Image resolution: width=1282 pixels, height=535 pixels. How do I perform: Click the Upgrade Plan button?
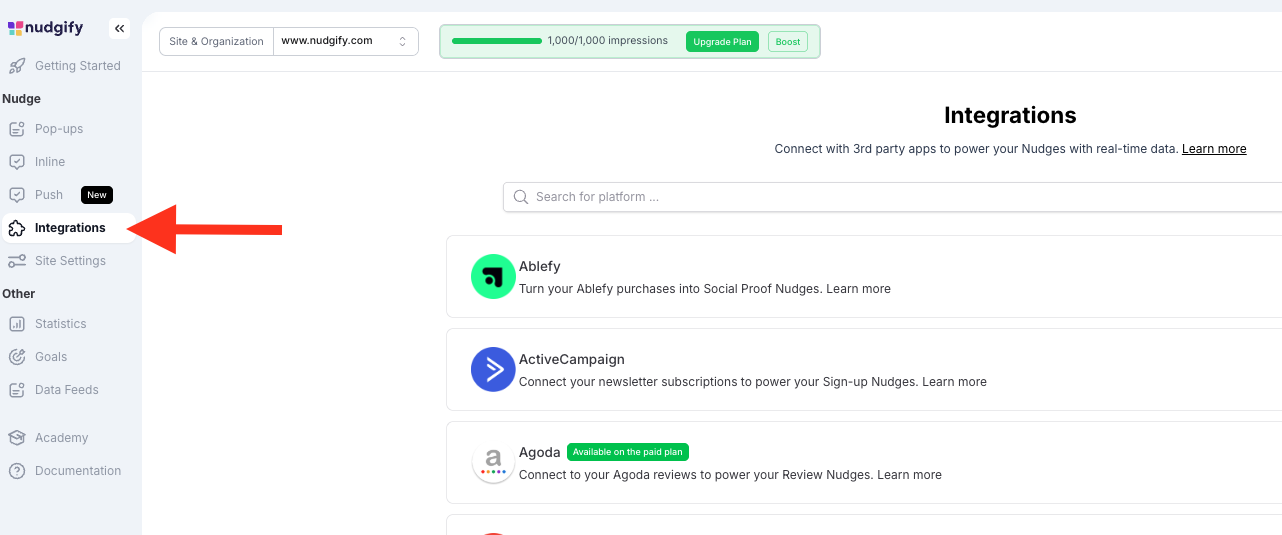tap(722, 42)
